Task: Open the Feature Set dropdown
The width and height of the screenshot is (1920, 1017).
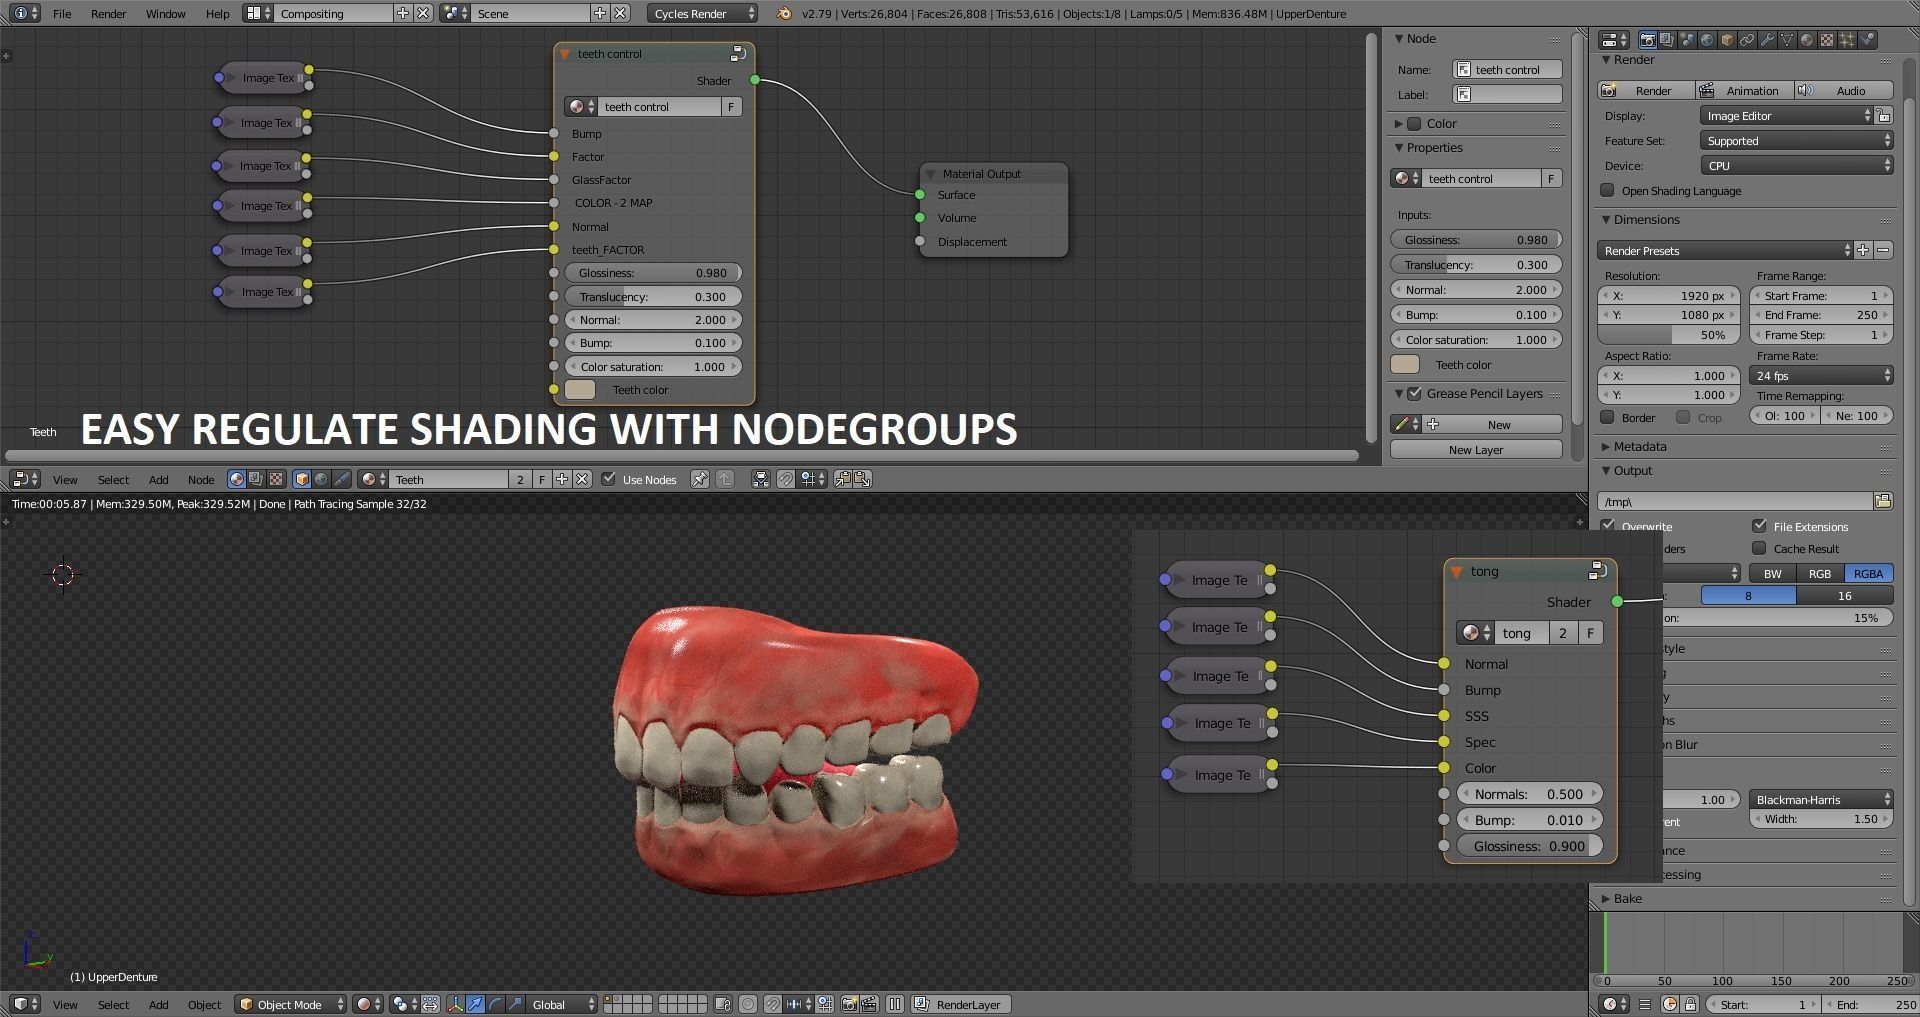Action: (1797, 141)
